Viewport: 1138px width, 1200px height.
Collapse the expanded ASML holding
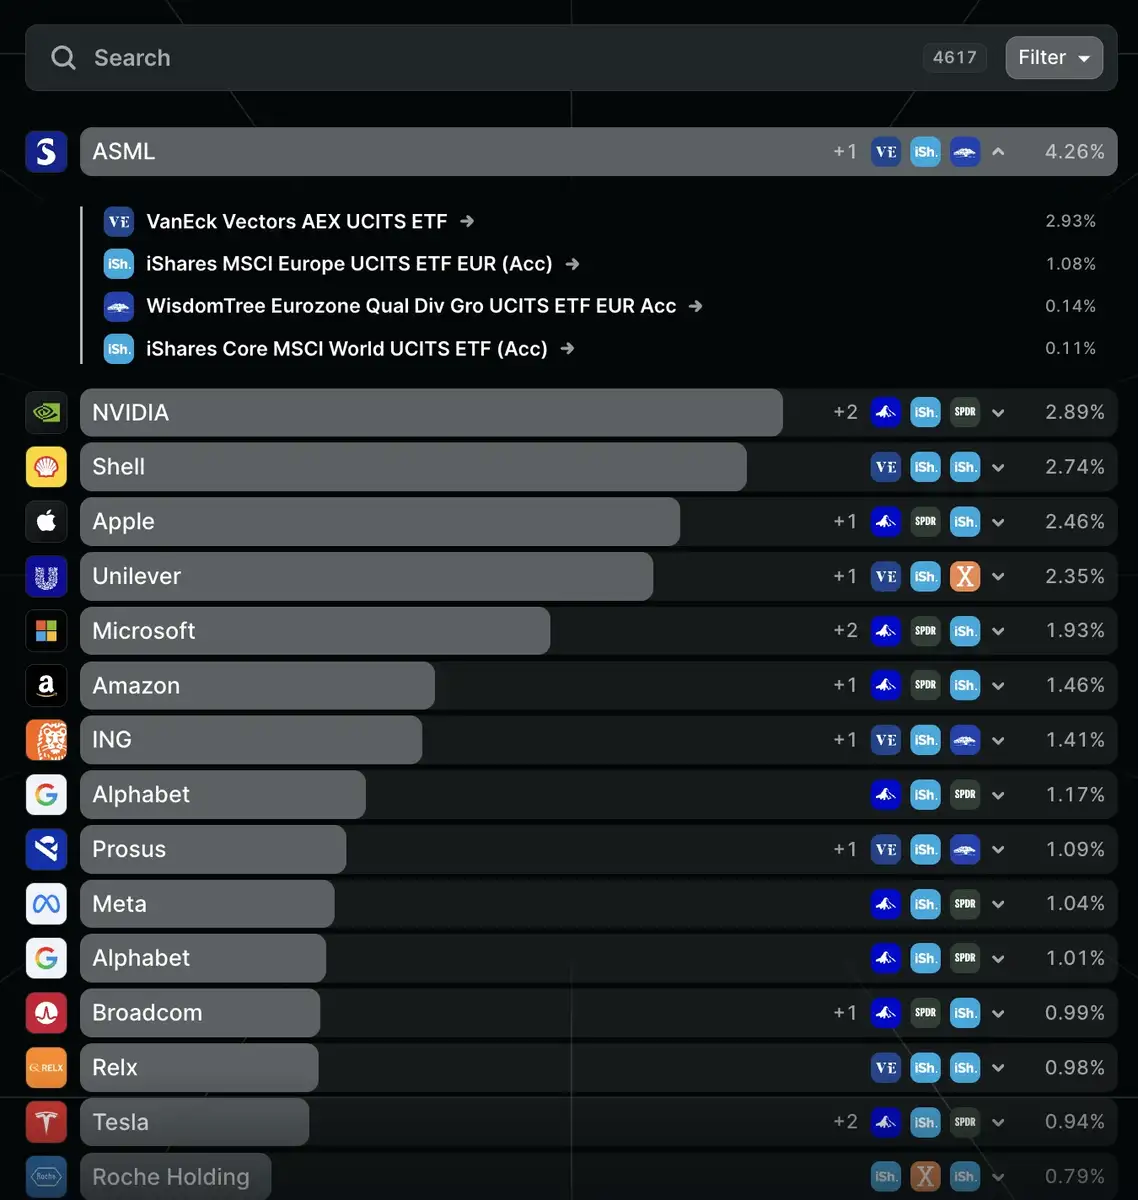pos(998,152)
